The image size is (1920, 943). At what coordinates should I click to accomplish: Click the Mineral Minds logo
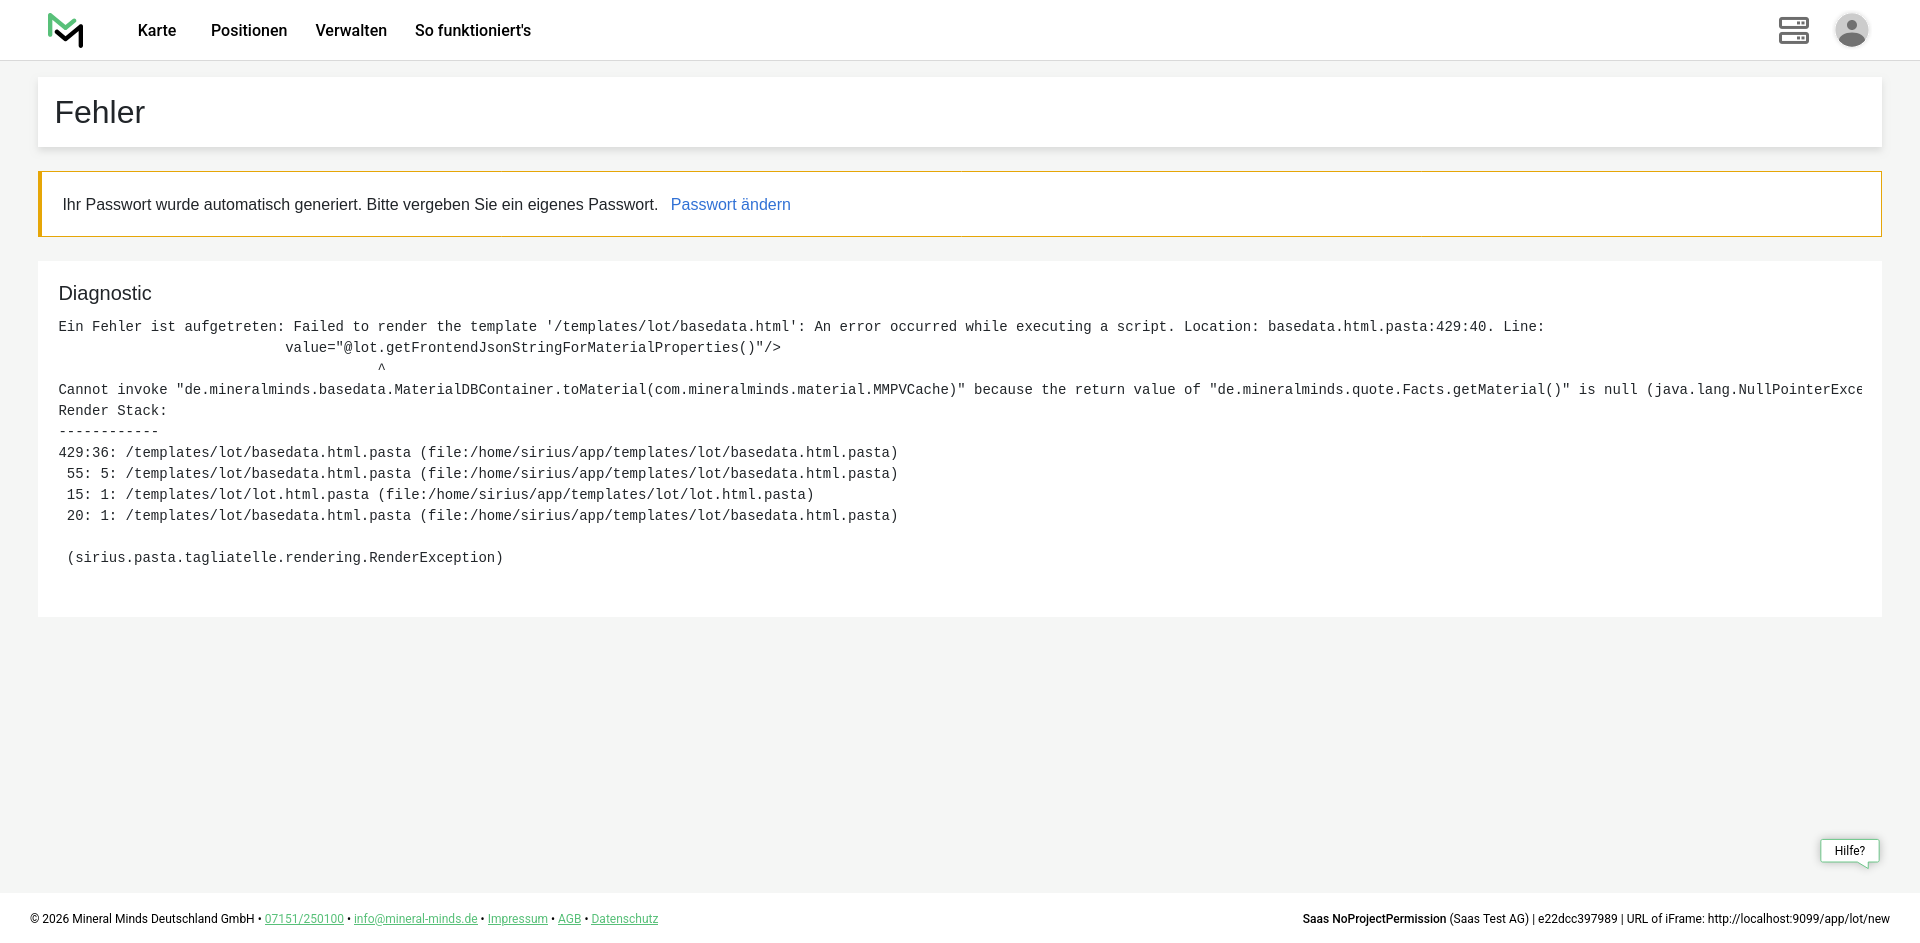(x=66, y=31)
